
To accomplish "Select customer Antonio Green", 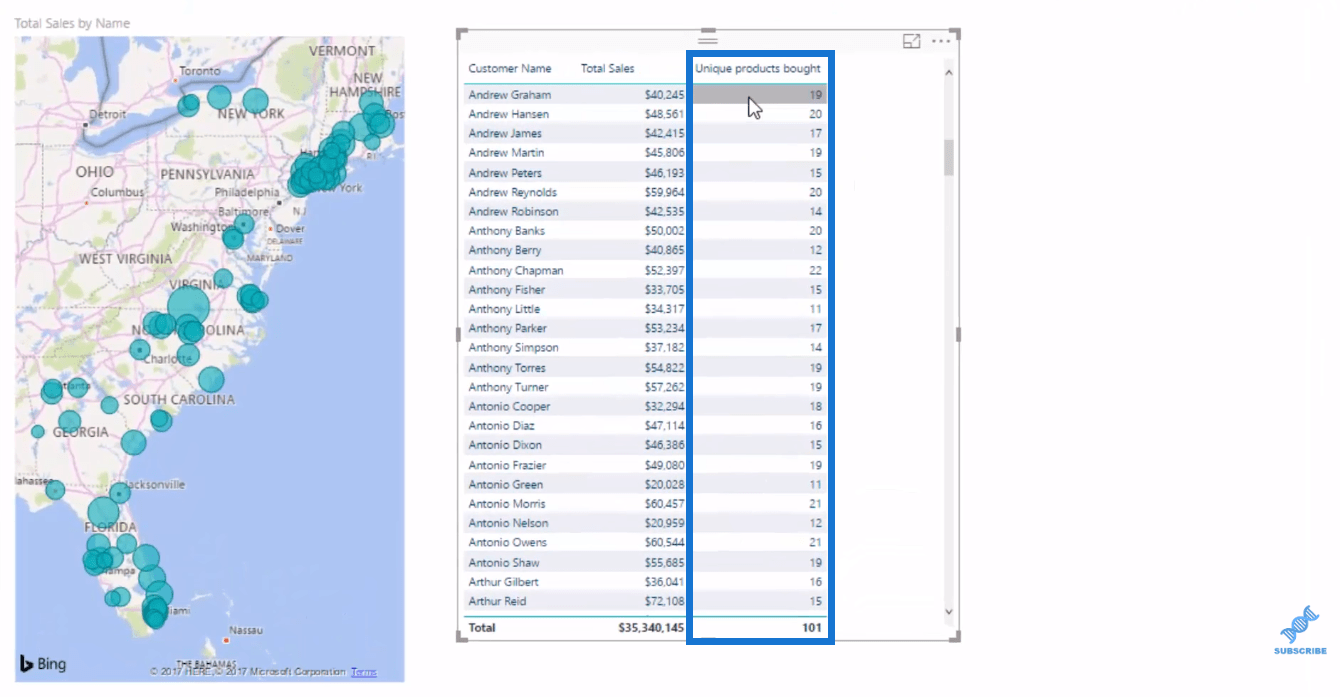I will pyautogui.click(x=506, y=485).
